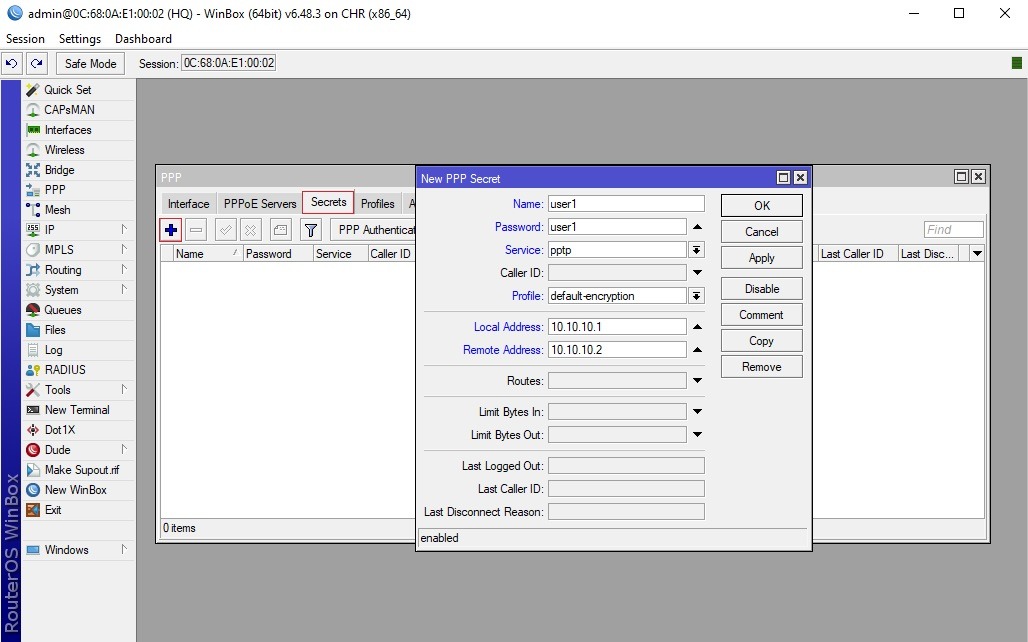Click the Undo arrow in main toolbar
Image resolution: width=1028 pixels, height=642 pixels.
point(12,63)
